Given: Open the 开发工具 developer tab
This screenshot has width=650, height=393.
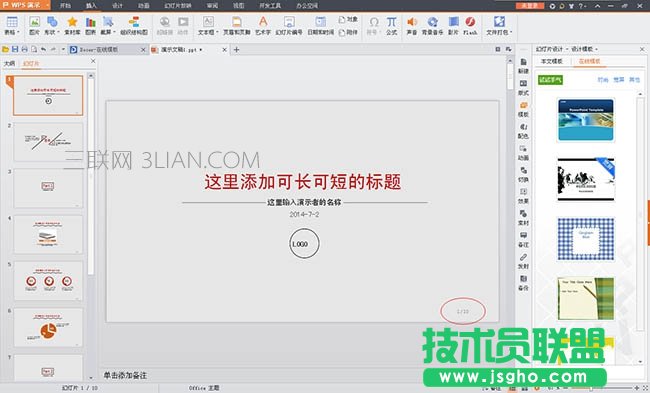Looking at the screenshot, I should click(x=270, y=6).
